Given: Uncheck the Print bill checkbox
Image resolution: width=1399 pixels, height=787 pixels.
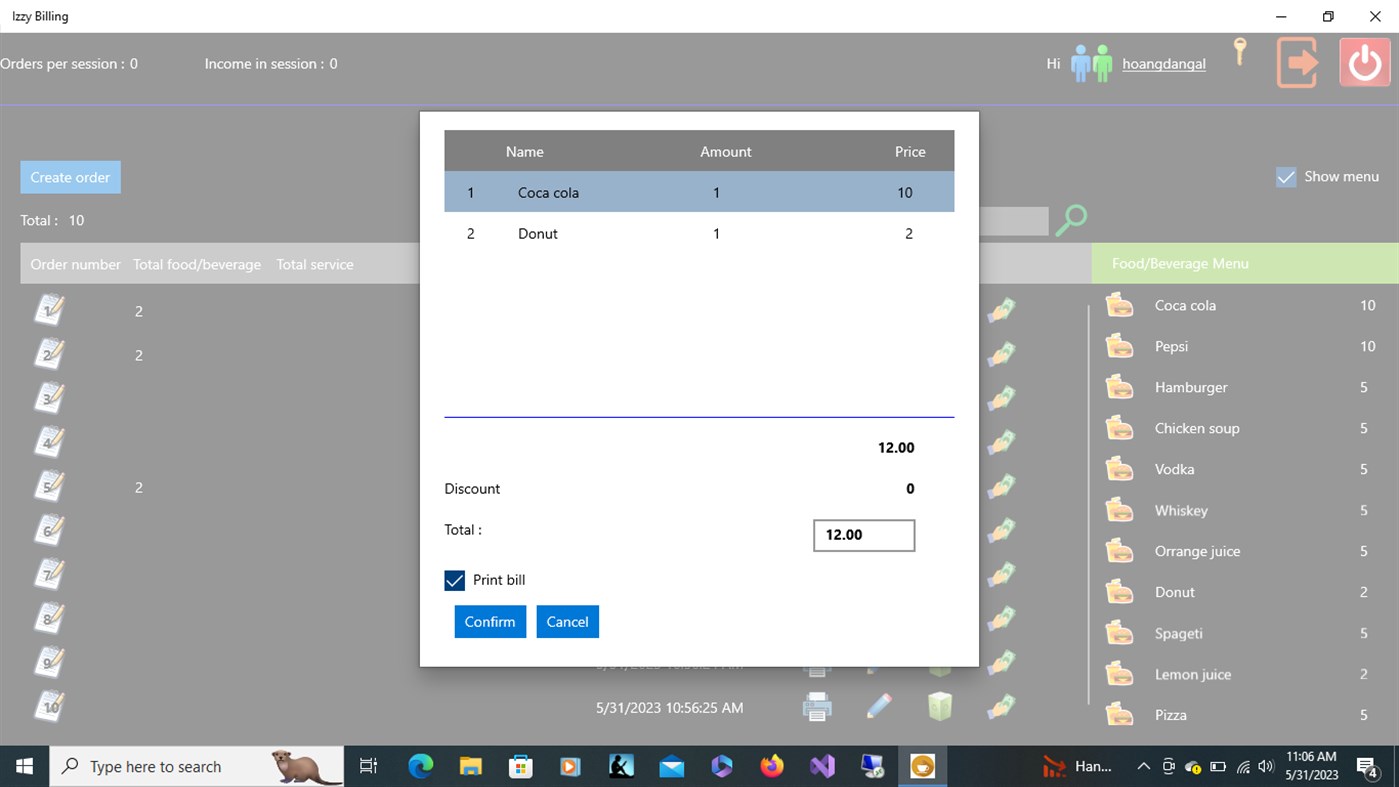Looking at the screenshot, I should [455, 580].
